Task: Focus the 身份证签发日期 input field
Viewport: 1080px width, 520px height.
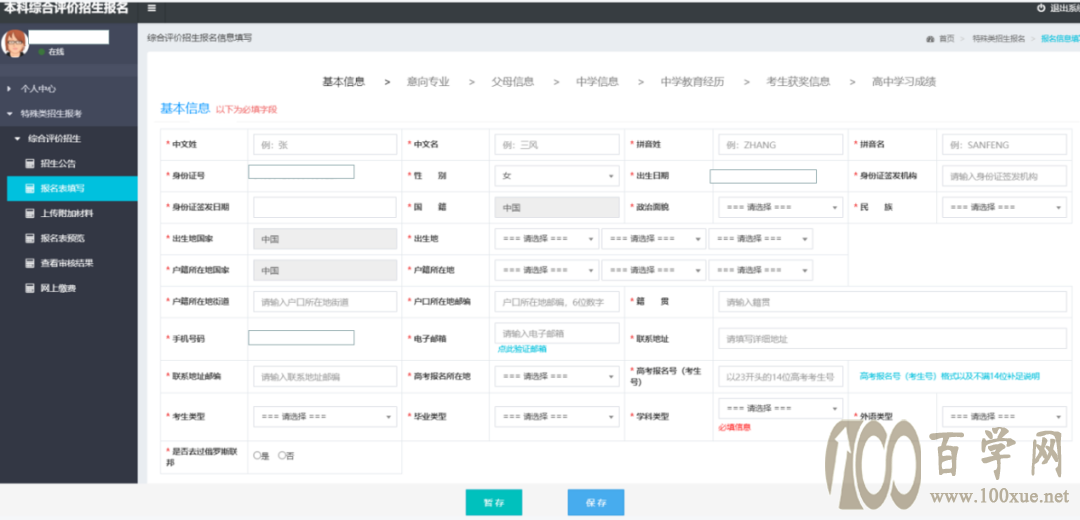Action: tap(325, 207)
